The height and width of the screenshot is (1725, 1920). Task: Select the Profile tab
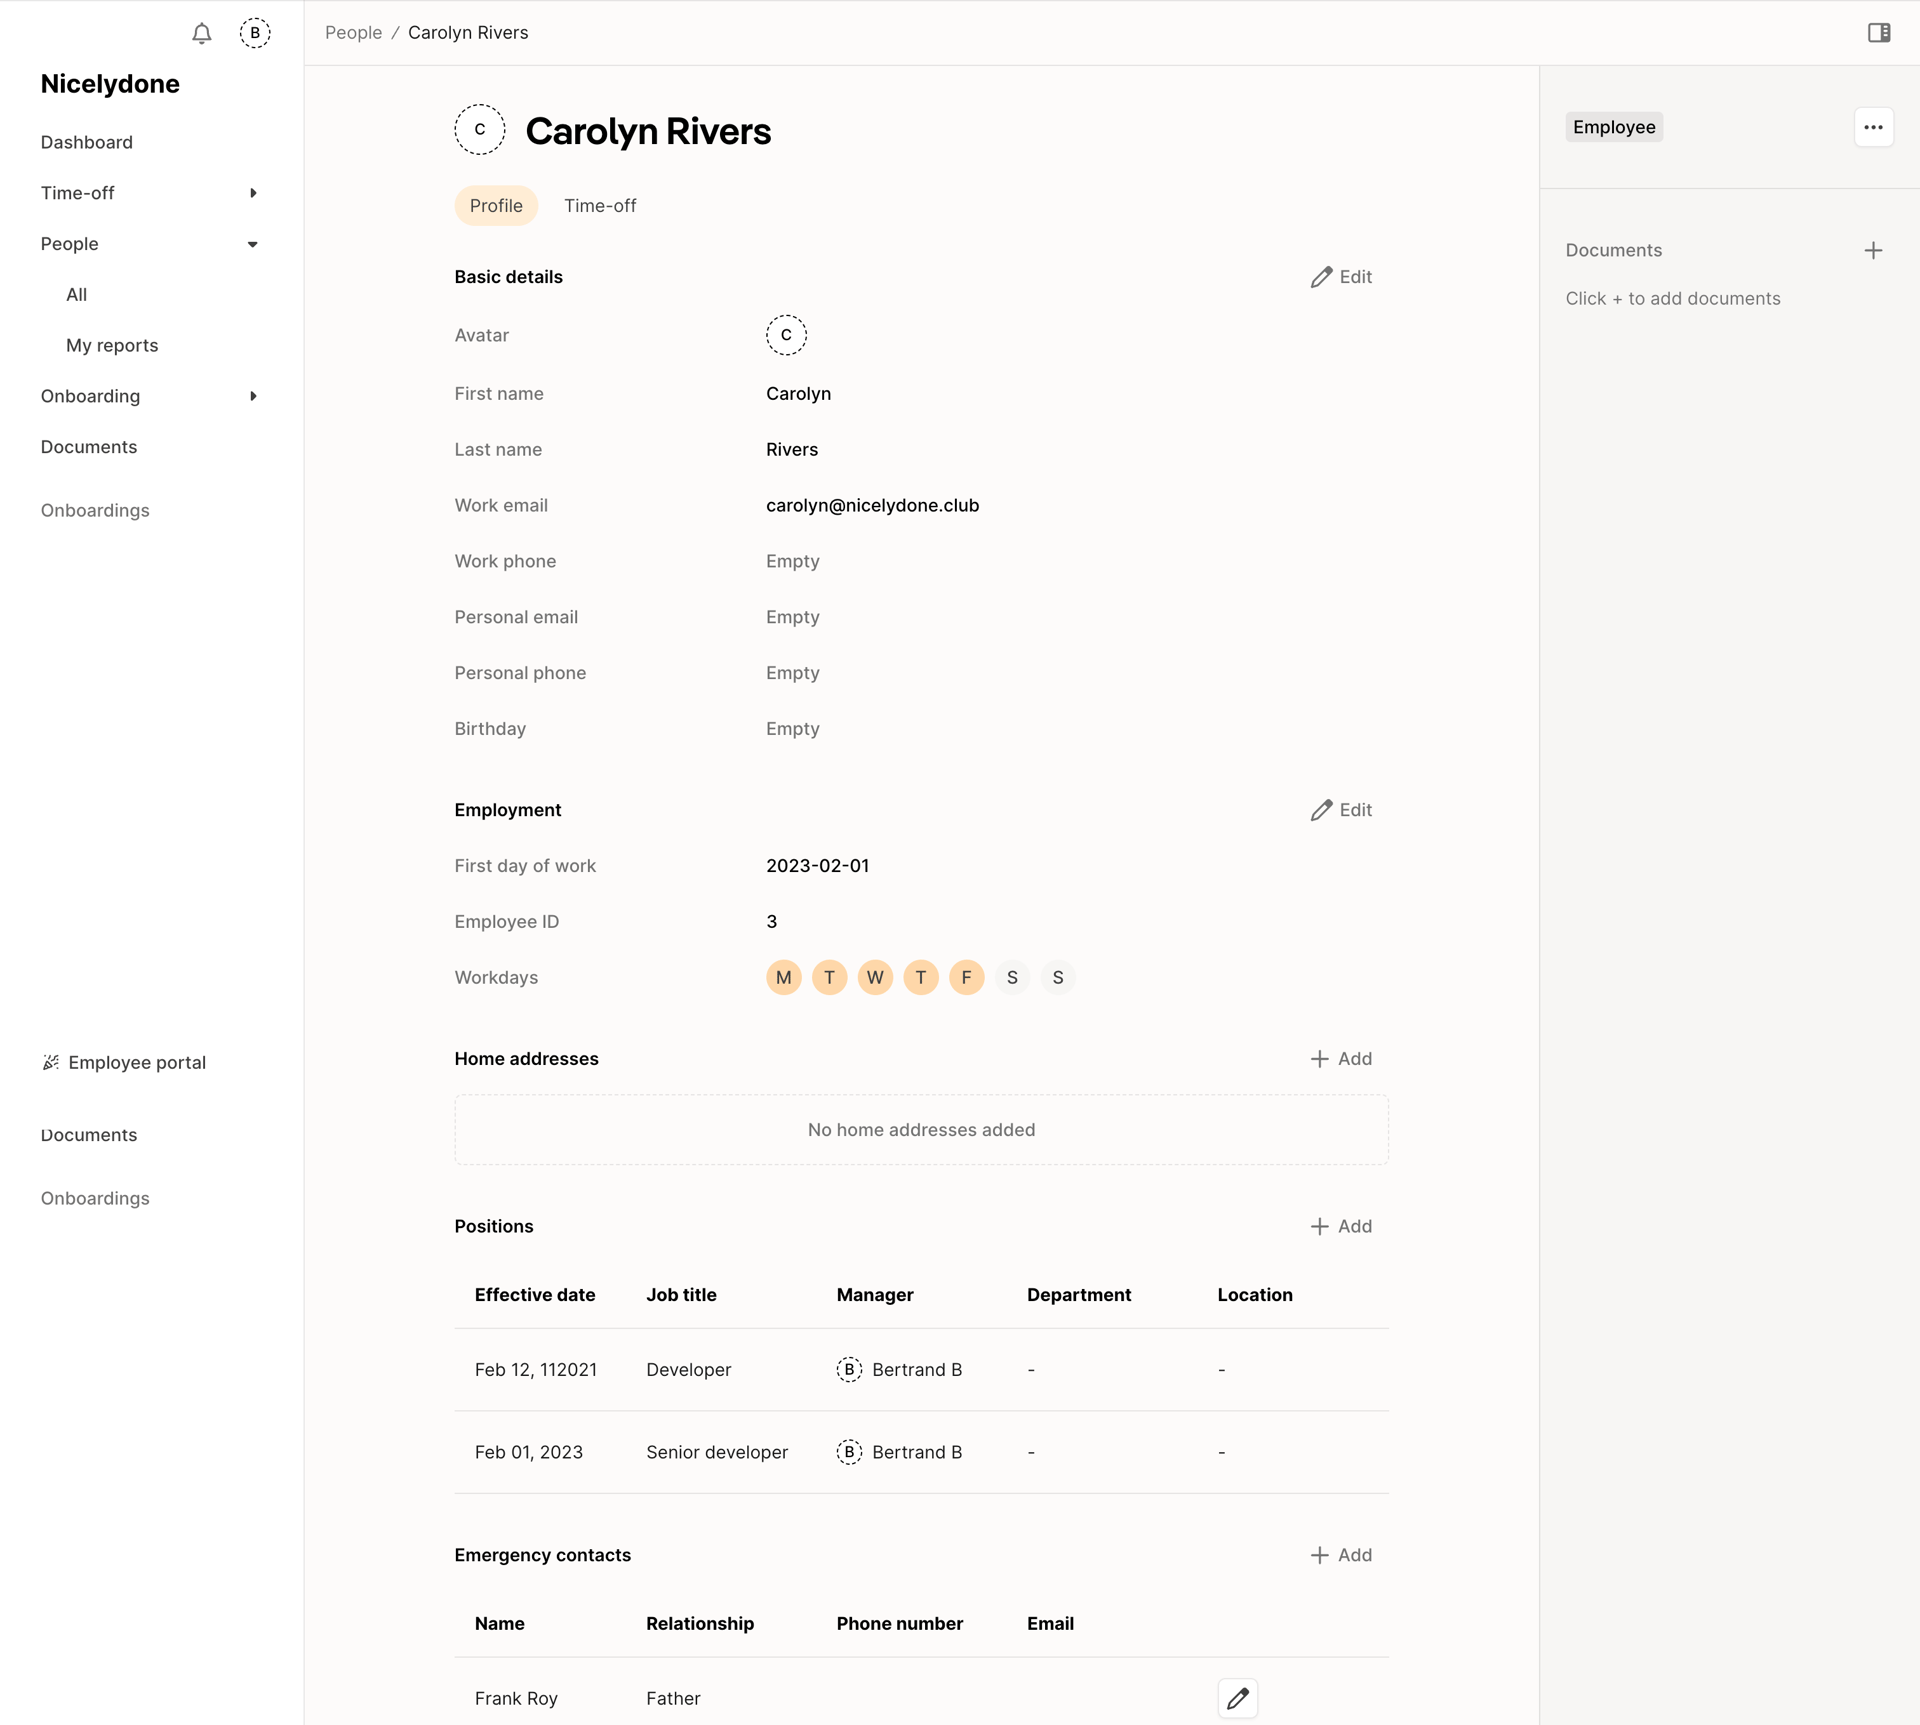click(496, 205)
